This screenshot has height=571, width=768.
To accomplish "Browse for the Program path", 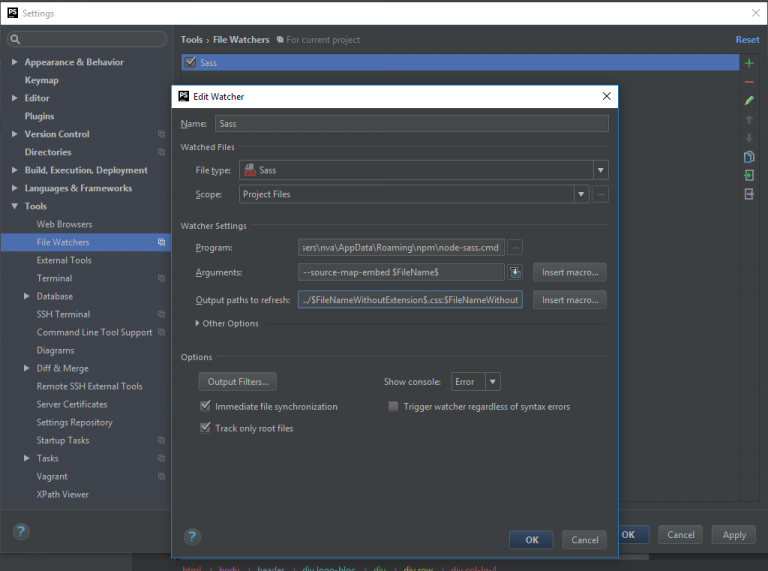I will 515,248.
